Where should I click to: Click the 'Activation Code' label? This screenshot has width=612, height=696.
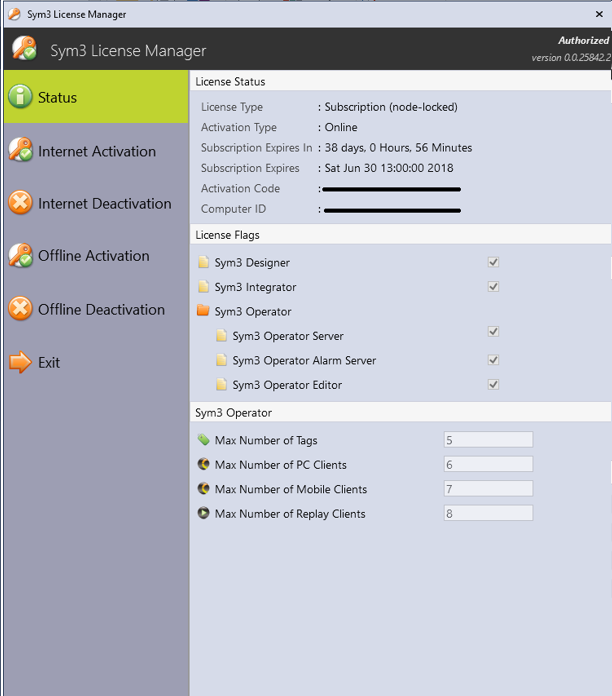coord(240,189)
